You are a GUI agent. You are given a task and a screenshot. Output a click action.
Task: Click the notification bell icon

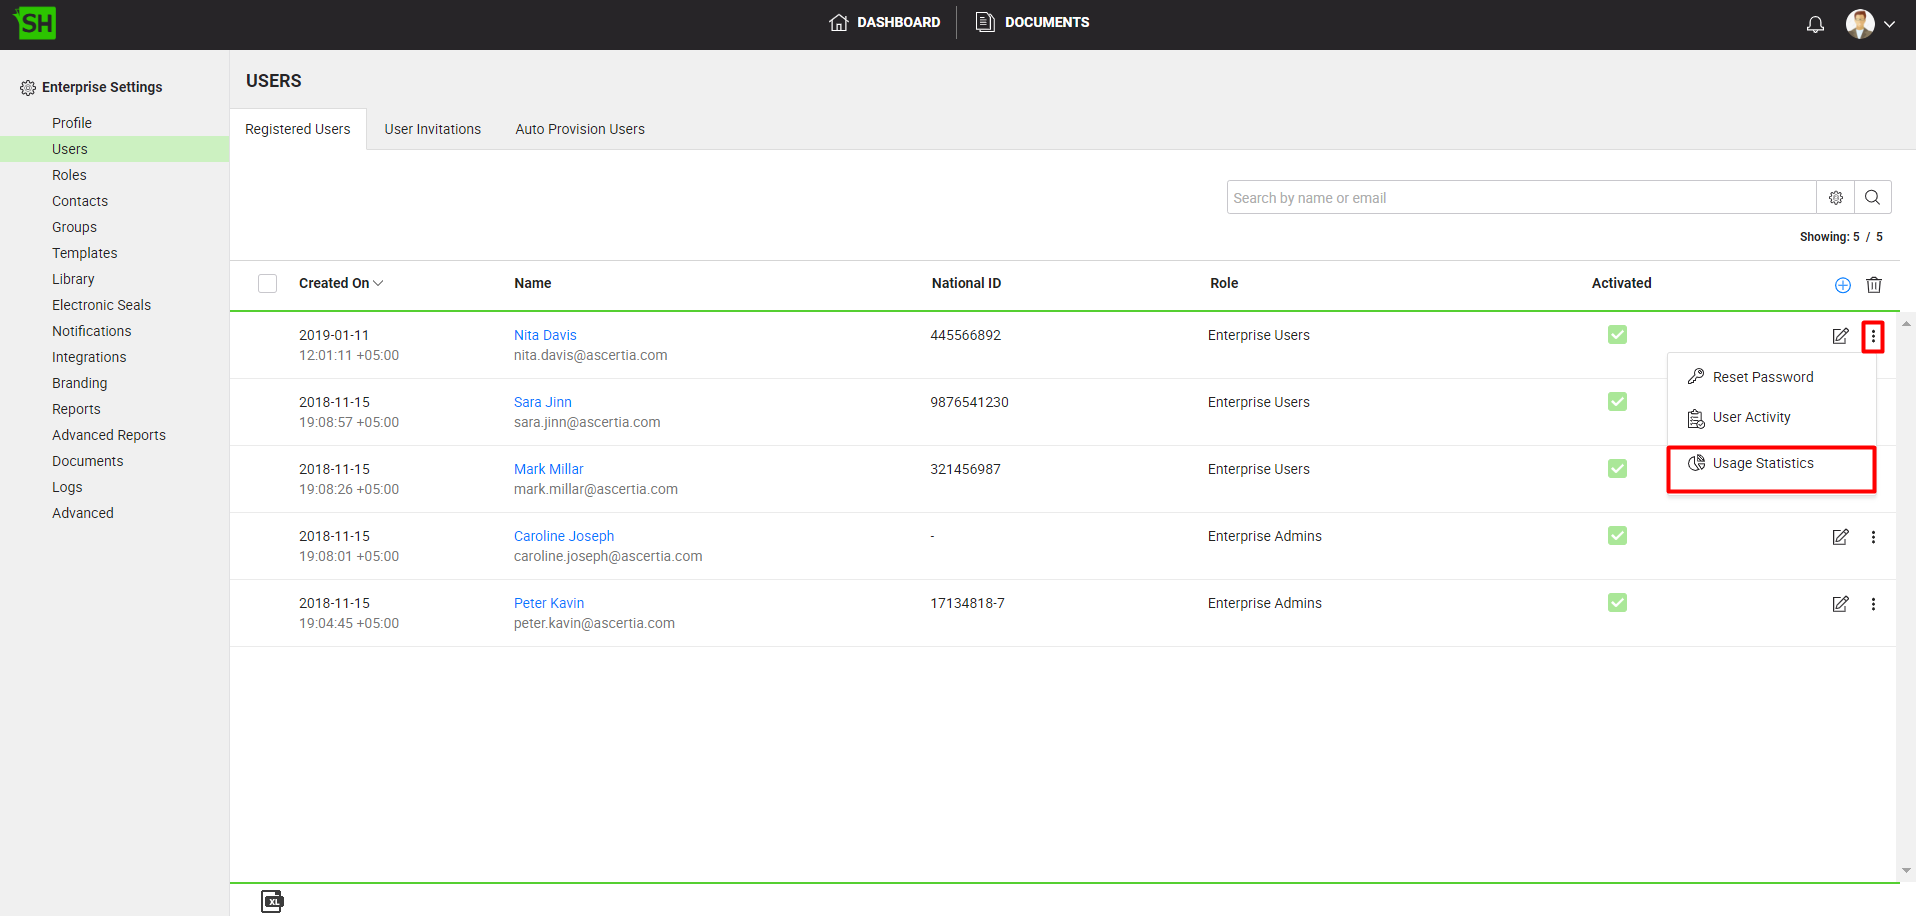click(x=1815, y=24)
